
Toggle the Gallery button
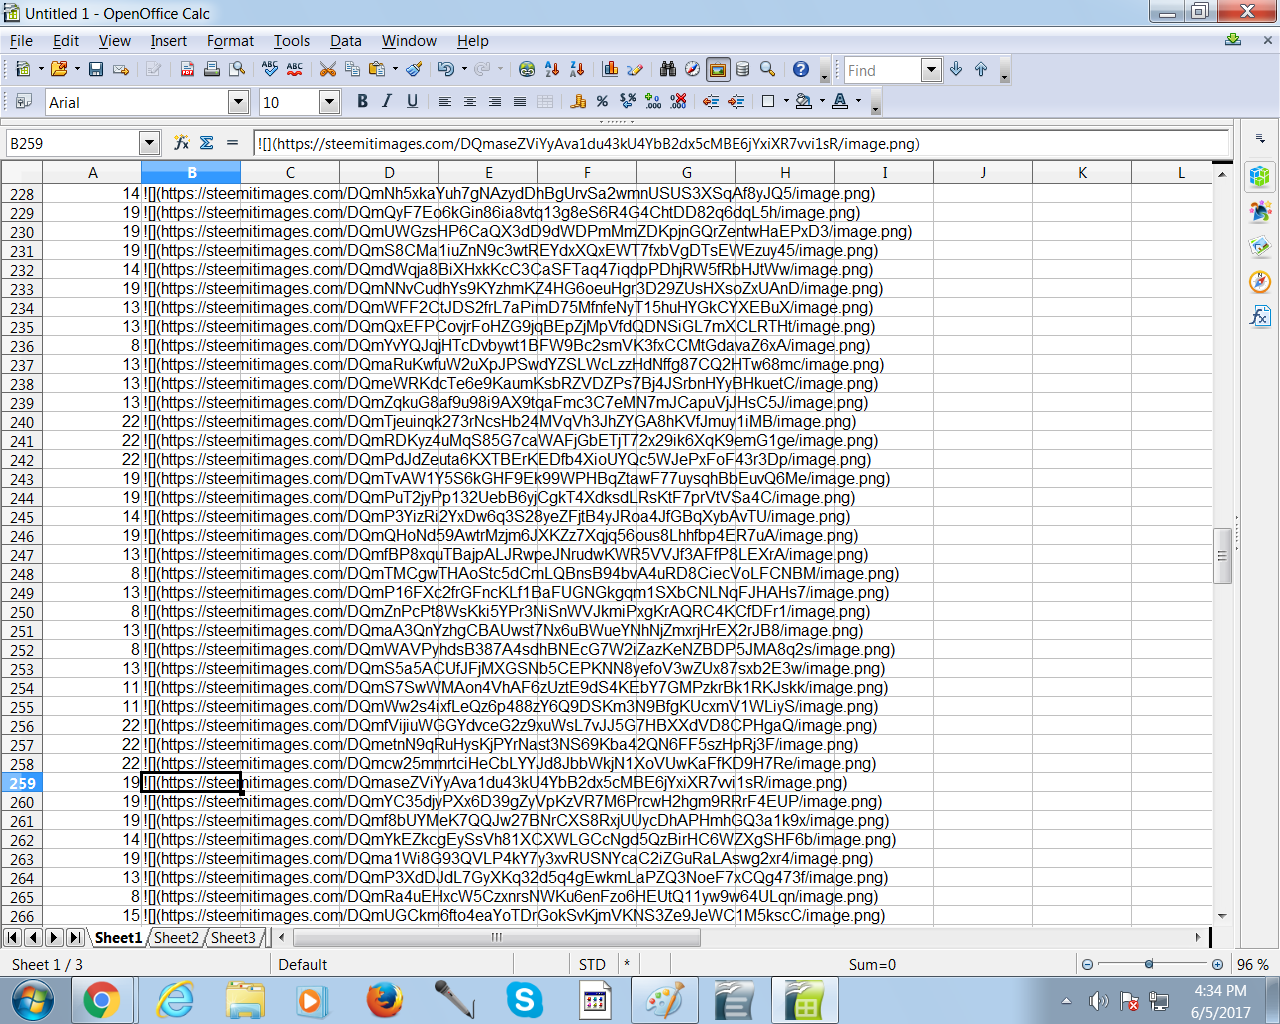(717, 69)
